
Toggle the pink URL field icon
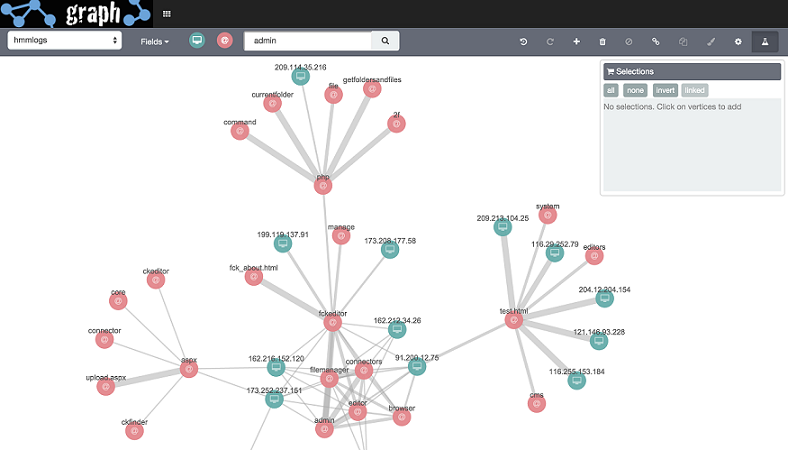225,40
